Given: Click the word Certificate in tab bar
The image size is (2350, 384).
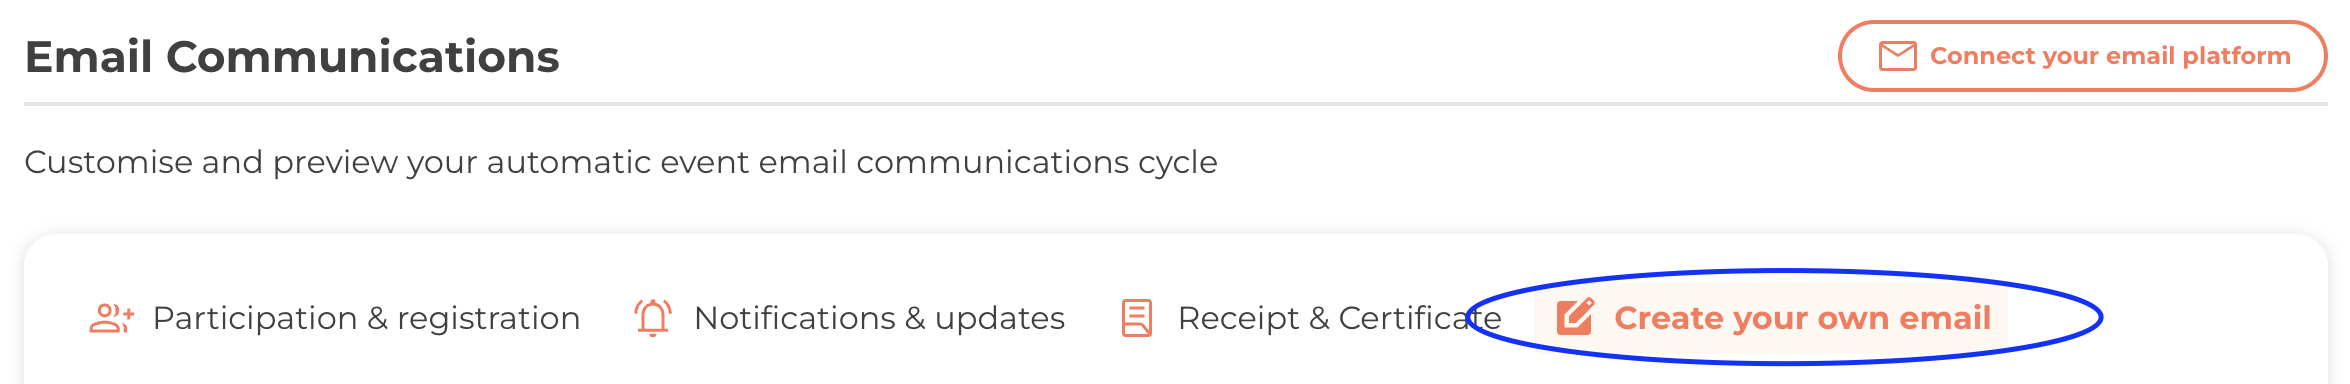Looking at the screenshot, I should (1420, 318).
